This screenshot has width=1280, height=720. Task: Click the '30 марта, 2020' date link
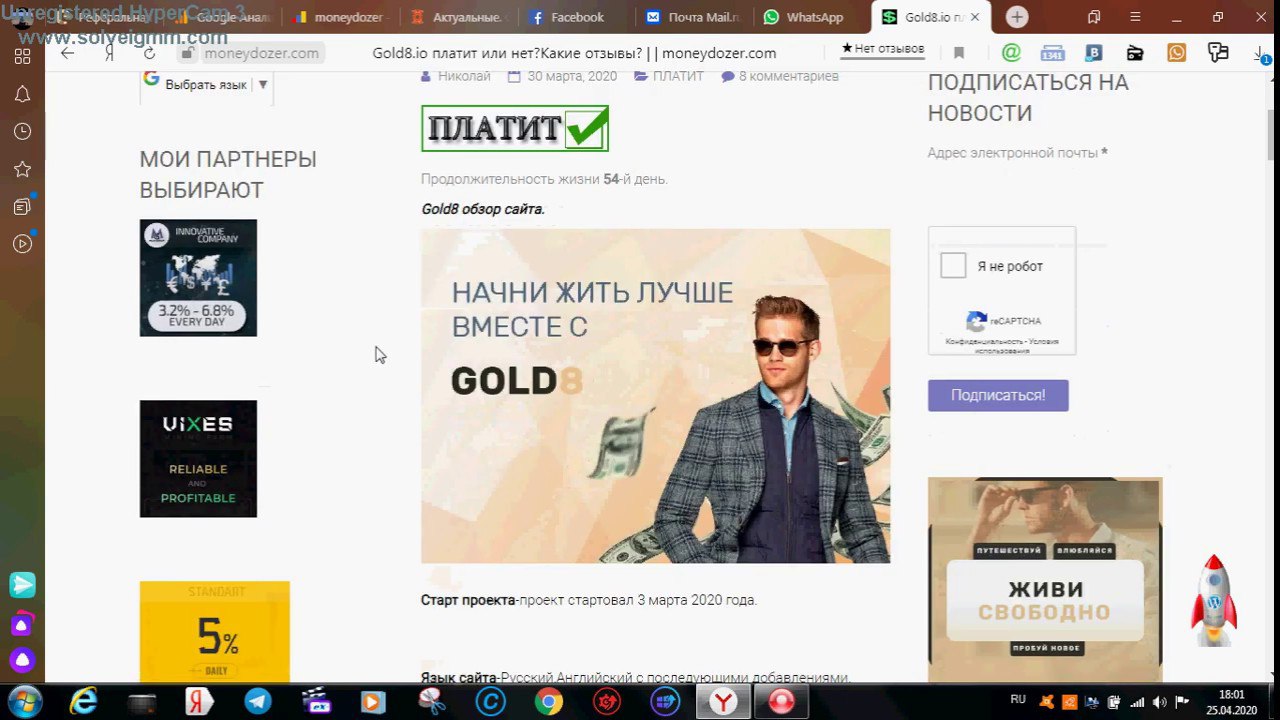click(x=572, y=76)
